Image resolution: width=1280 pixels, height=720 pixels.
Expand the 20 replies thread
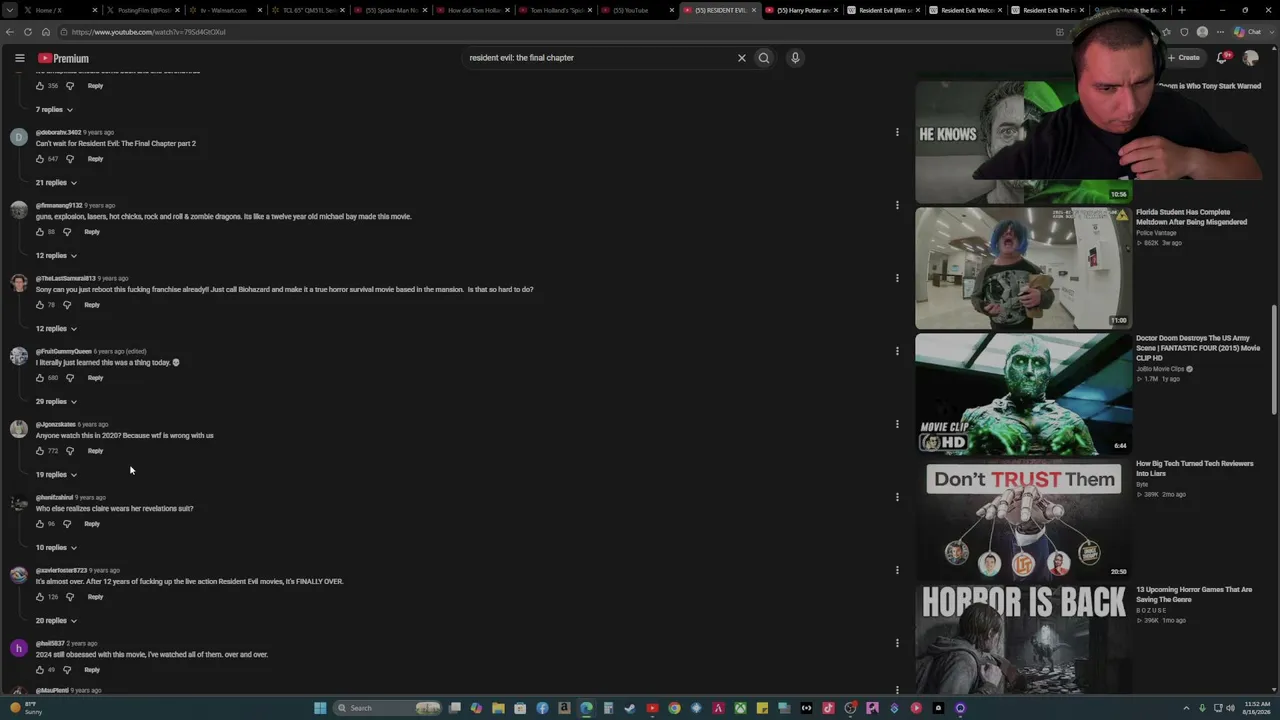(x=56, y=620)
